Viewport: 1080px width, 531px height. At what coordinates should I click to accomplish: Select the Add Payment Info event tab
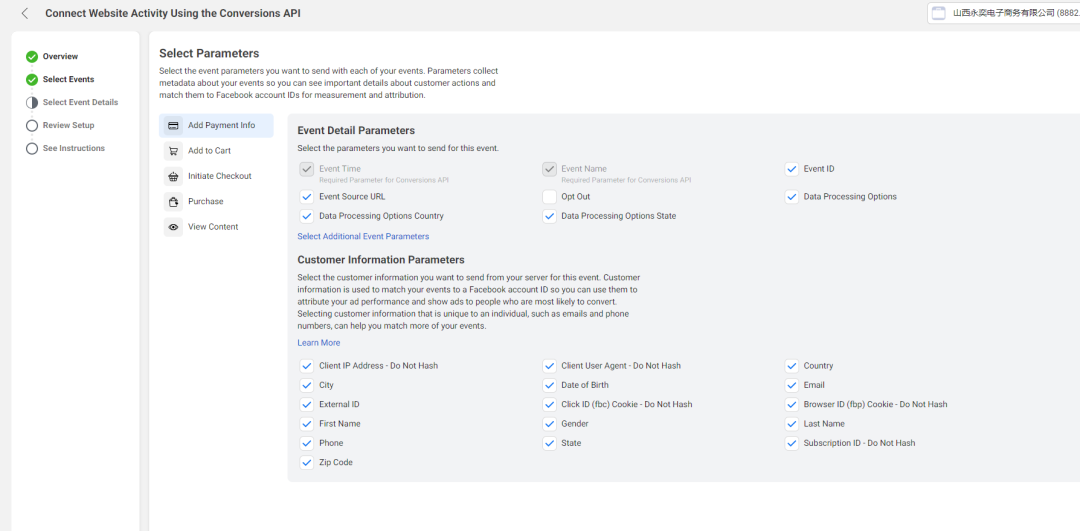216,125
